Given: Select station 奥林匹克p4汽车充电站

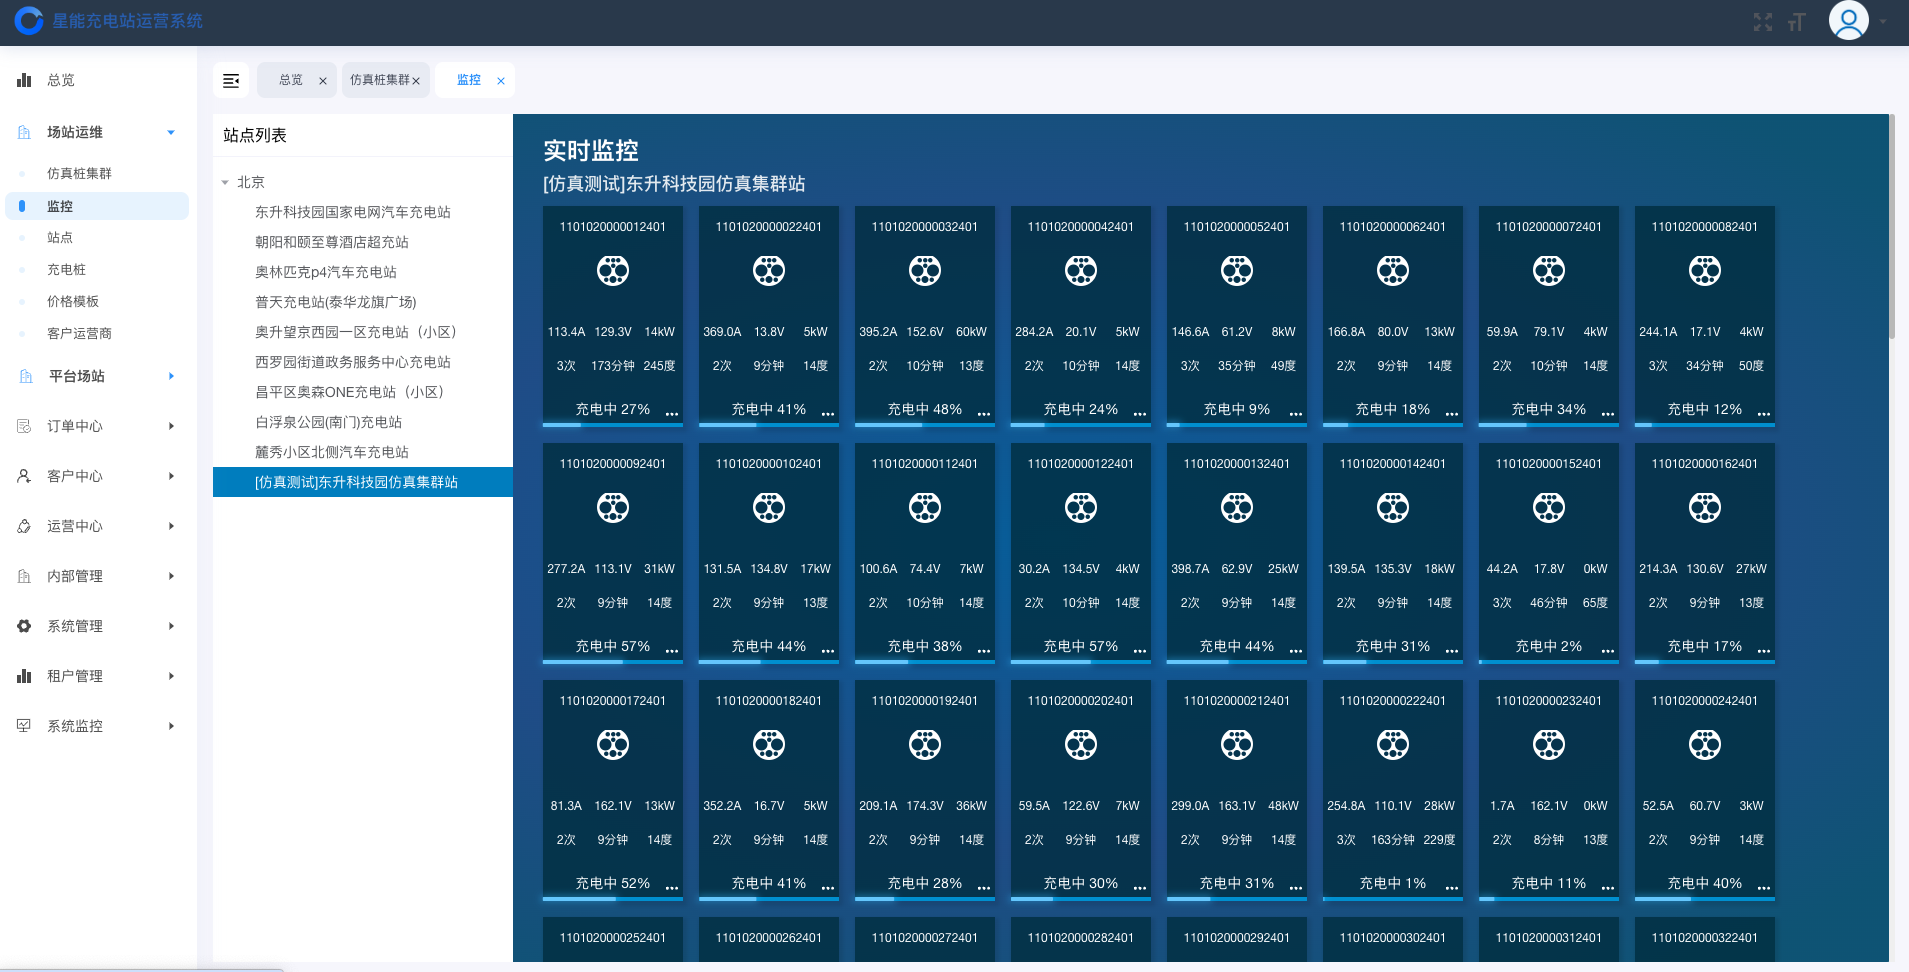Looking at the screenshot, I should click(x=325, y=272).
